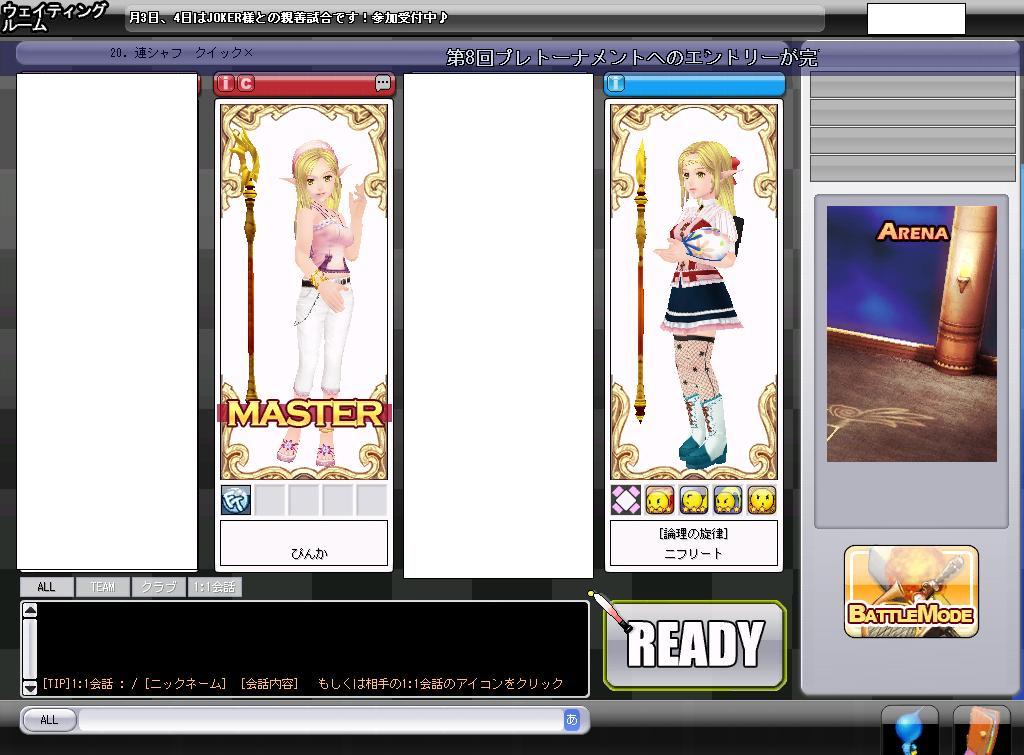Toggle the あ input mode button
The width and height of the screenshot is (1024, 755).
tap(571, 719)
